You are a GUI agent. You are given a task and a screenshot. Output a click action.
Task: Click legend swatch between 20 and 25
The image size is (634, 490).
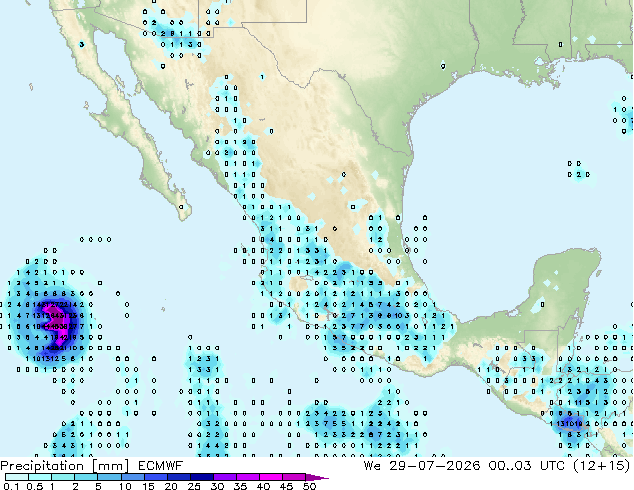click(178, 477)
